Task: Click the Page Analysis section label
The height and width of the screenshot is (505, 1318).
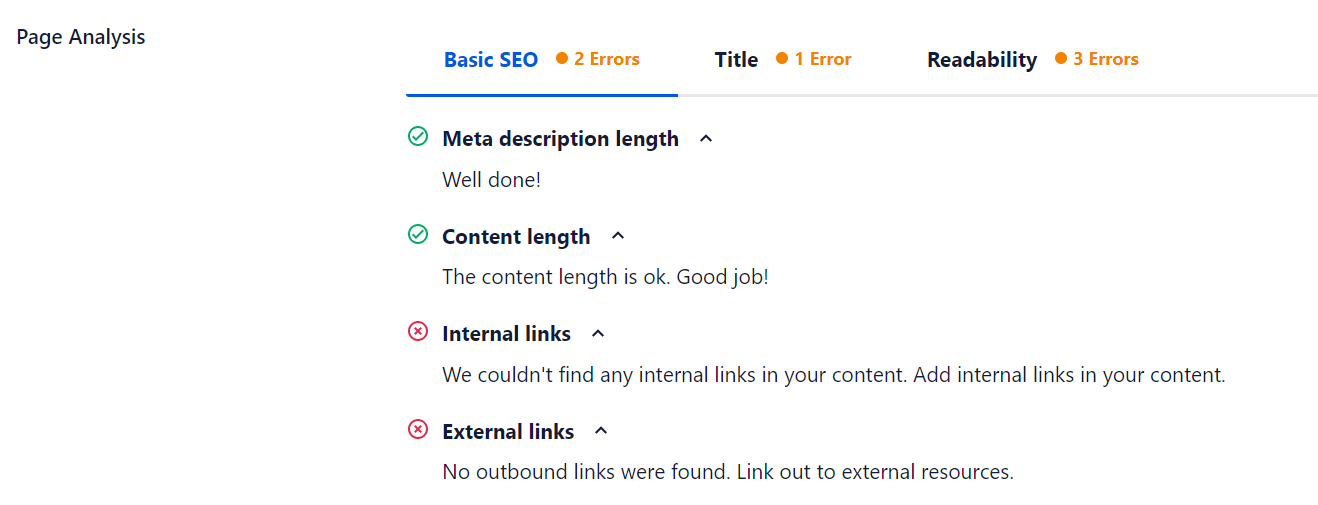Action: 81,37
